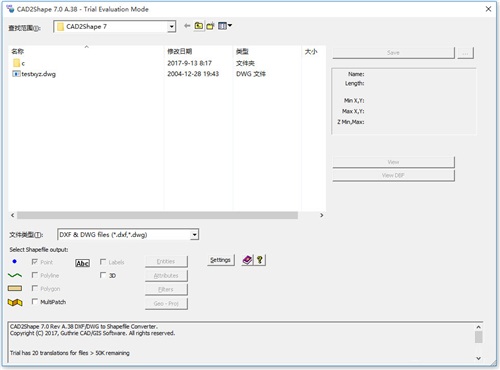Open the view menu icon
The height and width of the screenshot is (370, 500).
[x=225, y=26]
